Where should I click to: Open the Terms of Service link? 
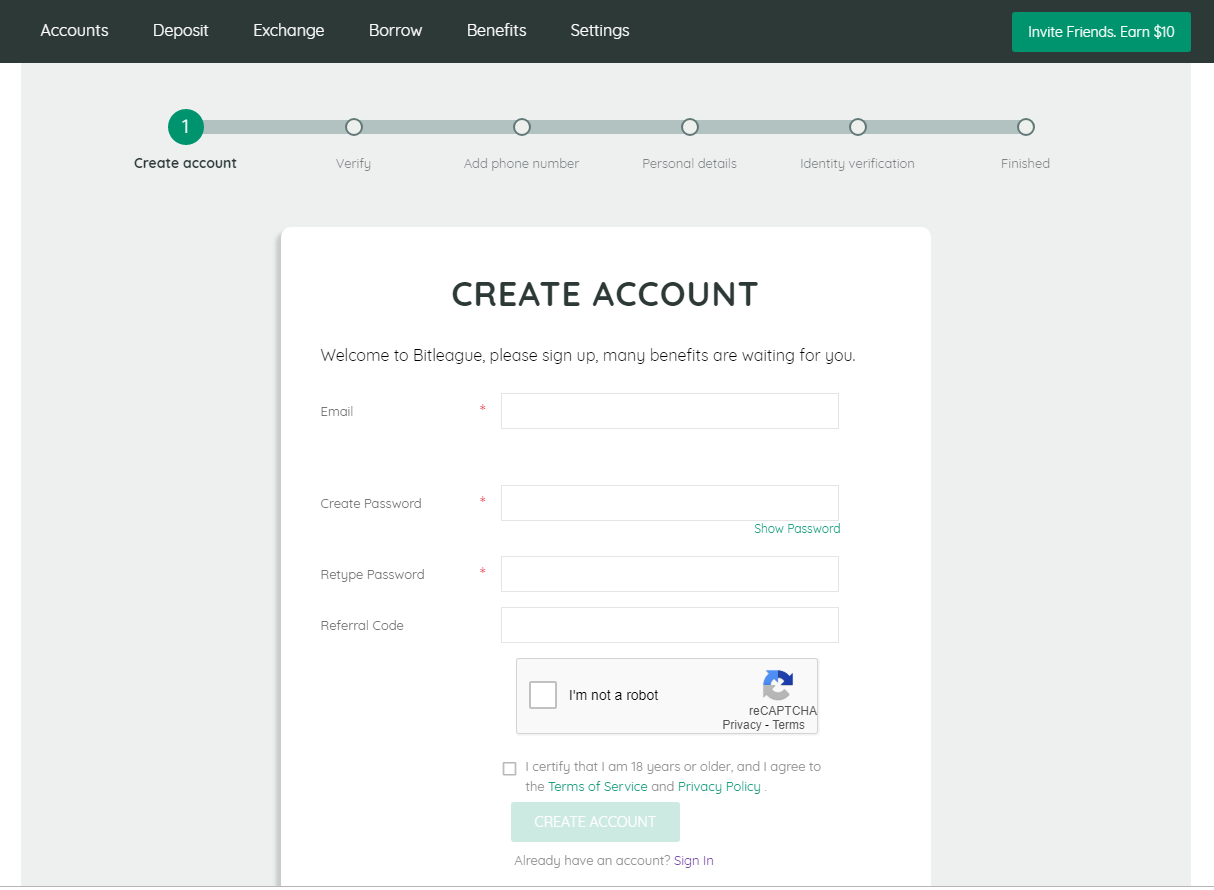[x=598, y=787]
